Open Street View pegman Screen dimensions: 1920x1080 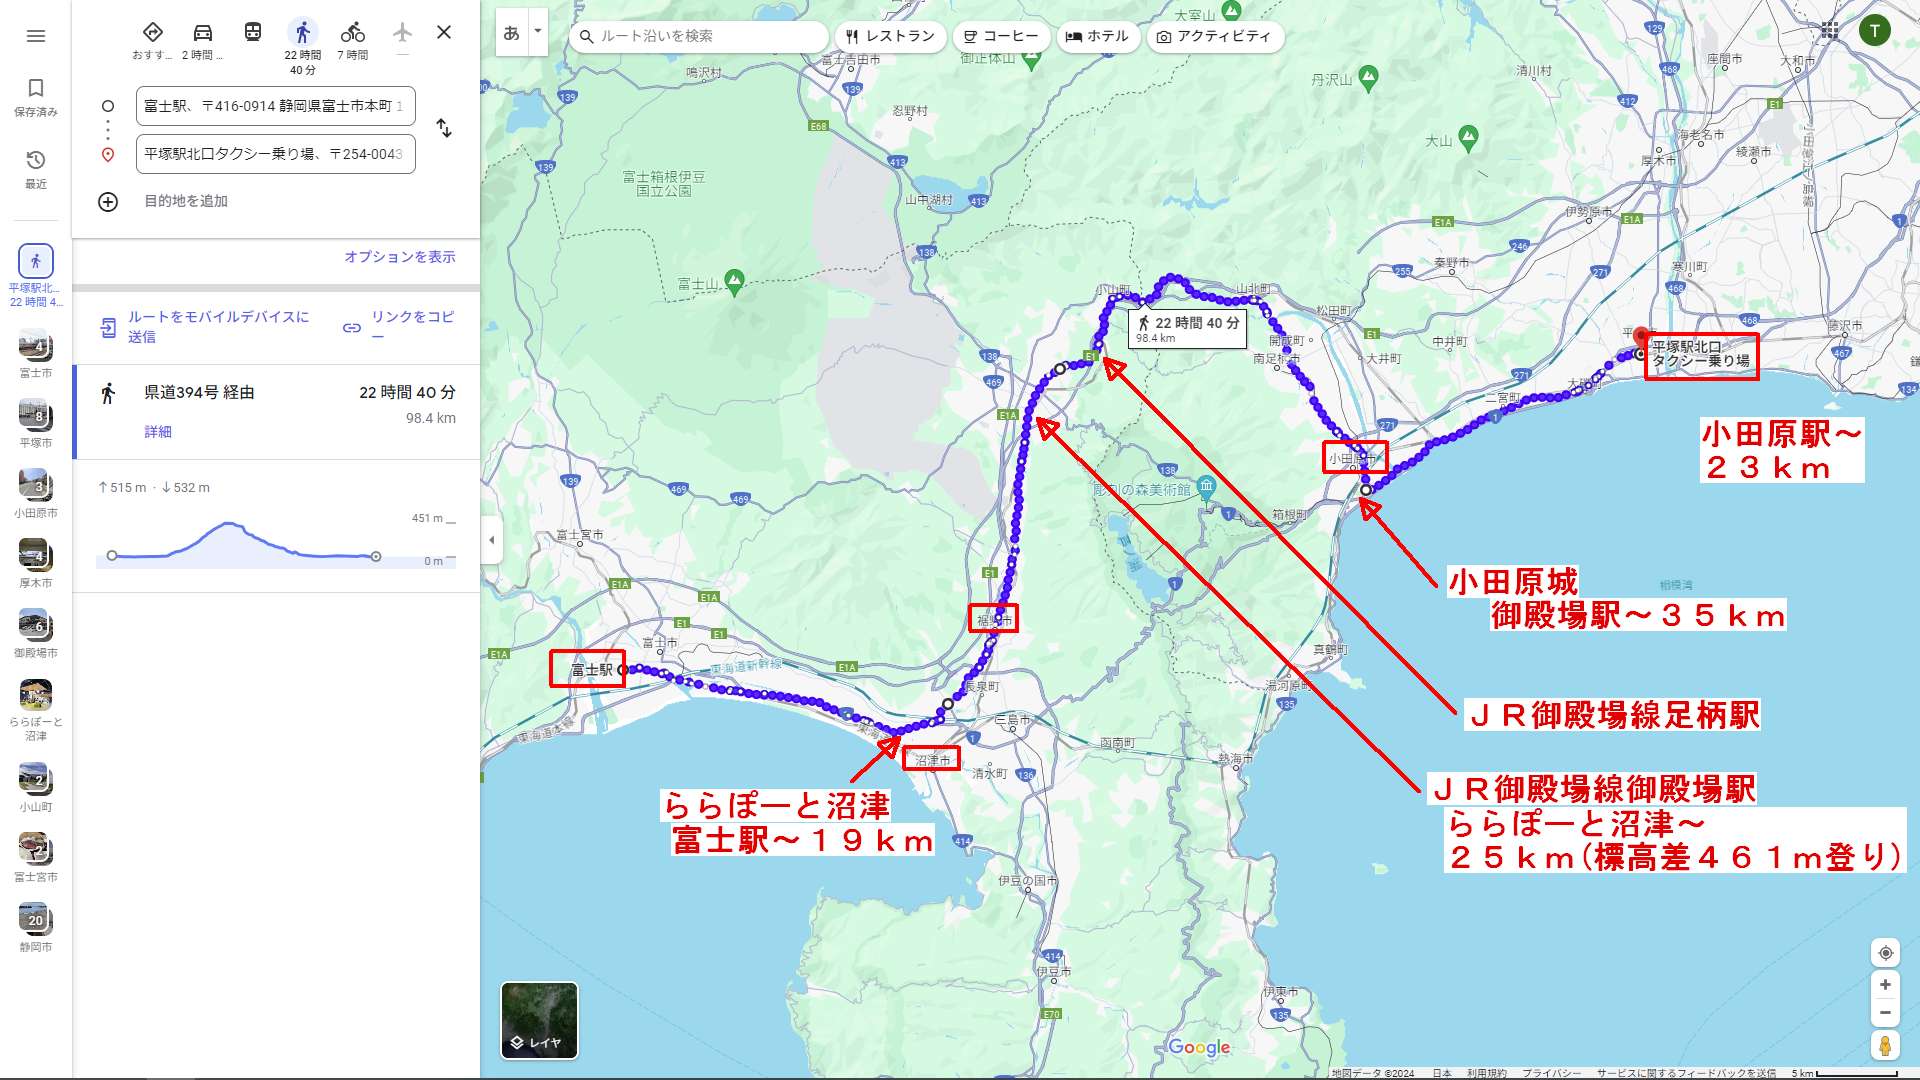click(1885, 1046)
